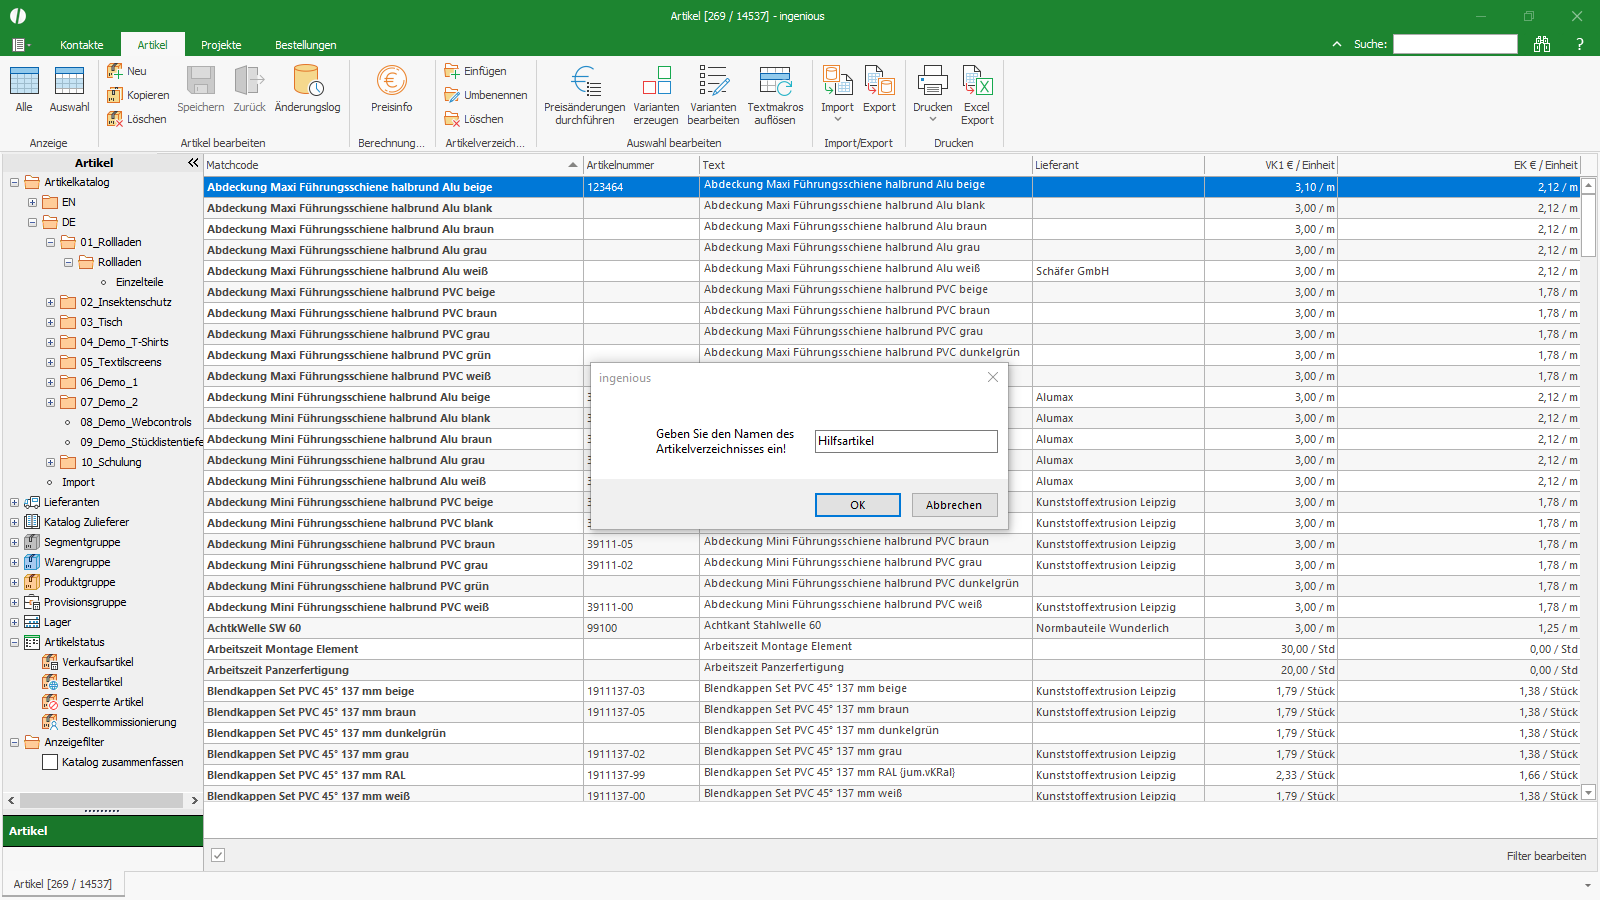Confirm dialog with OK button
Viewport: 1600px width, 900px height.
pos(858,505)
